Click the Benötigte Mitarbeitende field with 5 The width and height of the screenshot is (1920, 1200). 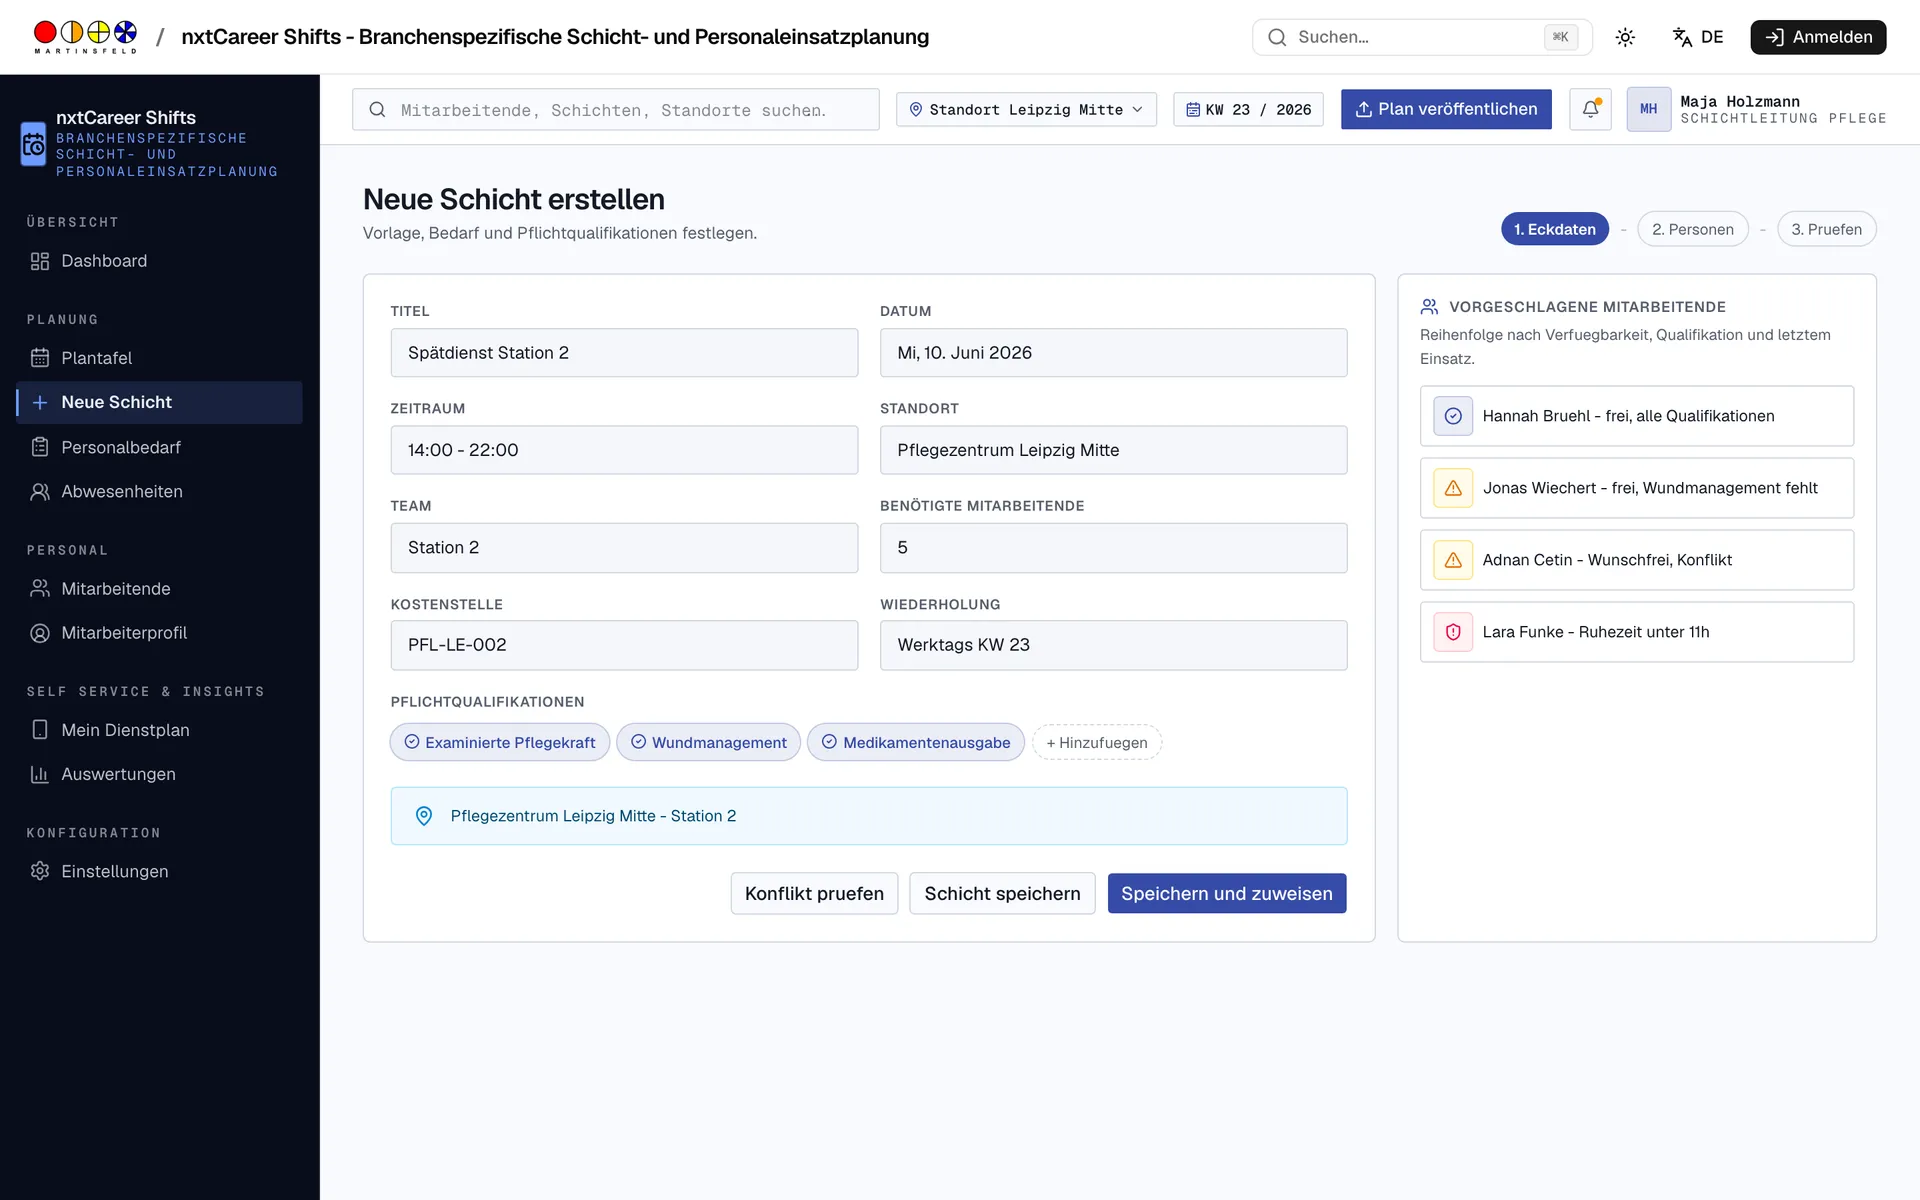pos(1114,548)
